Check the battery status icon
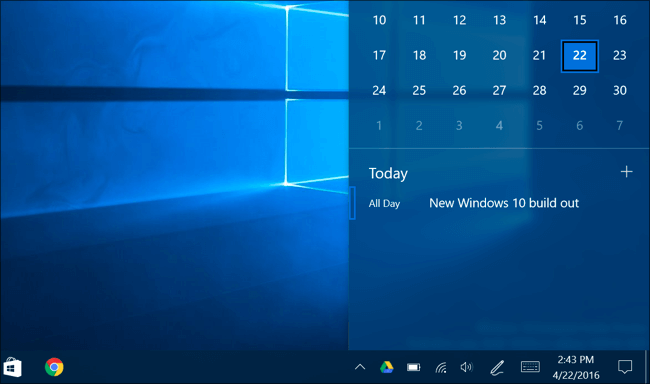The width and height of the screenshot is (650, 384). coord(413,367)
